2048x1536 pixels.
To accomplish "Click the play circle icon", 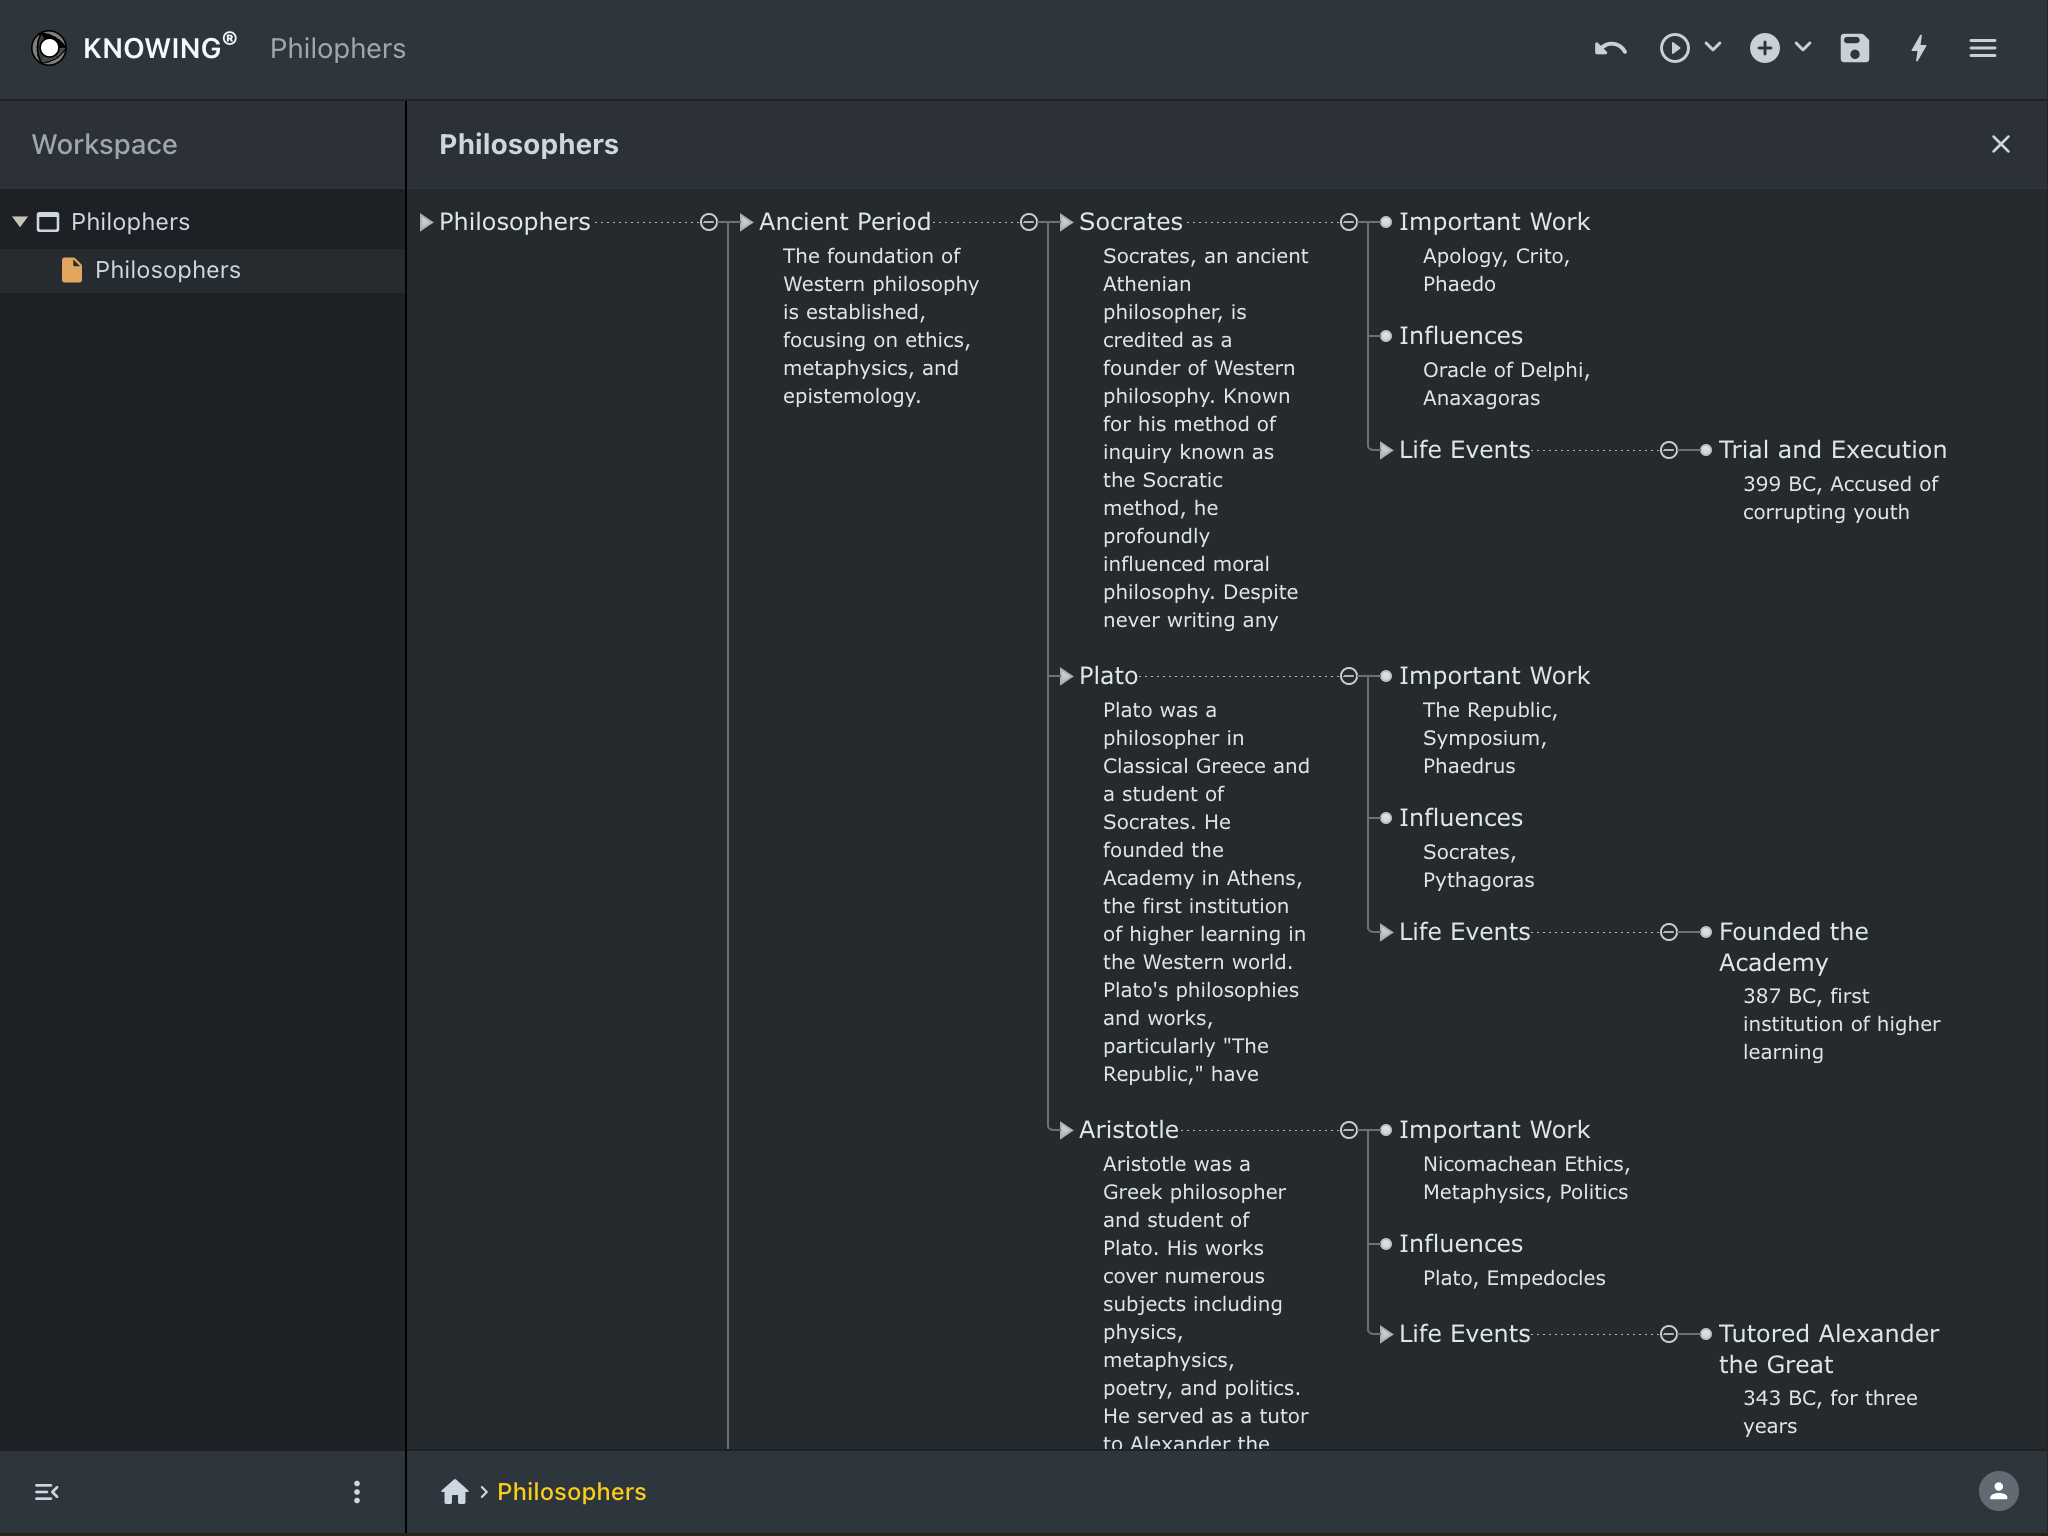I will [x=1674, y=48].
